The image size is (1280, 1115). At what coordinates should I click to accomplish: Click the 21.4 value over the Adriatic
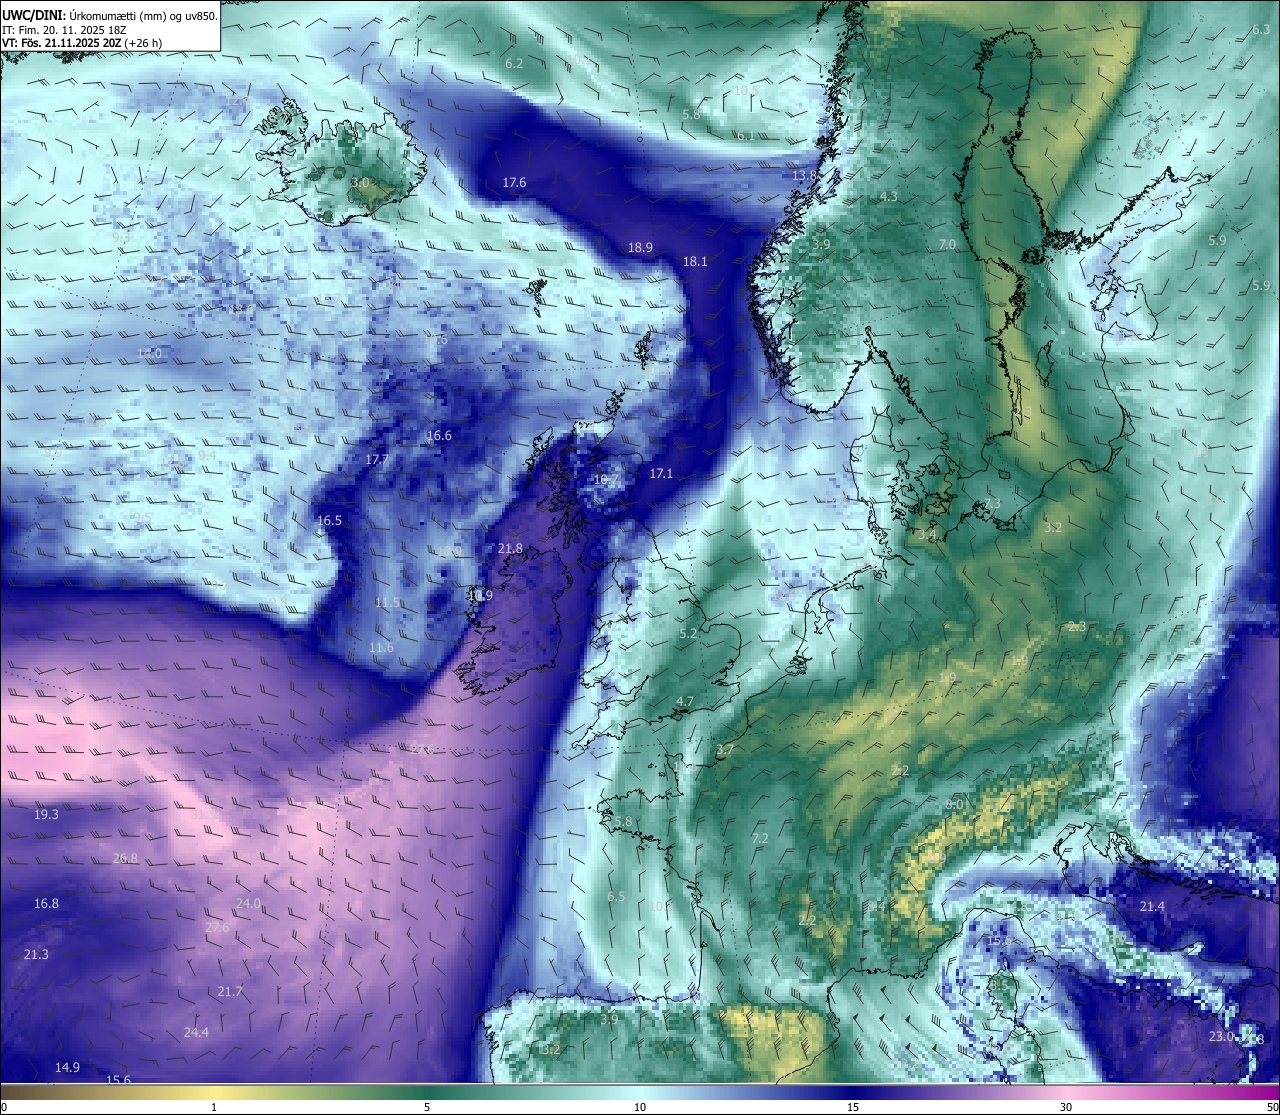(1152, 907)
